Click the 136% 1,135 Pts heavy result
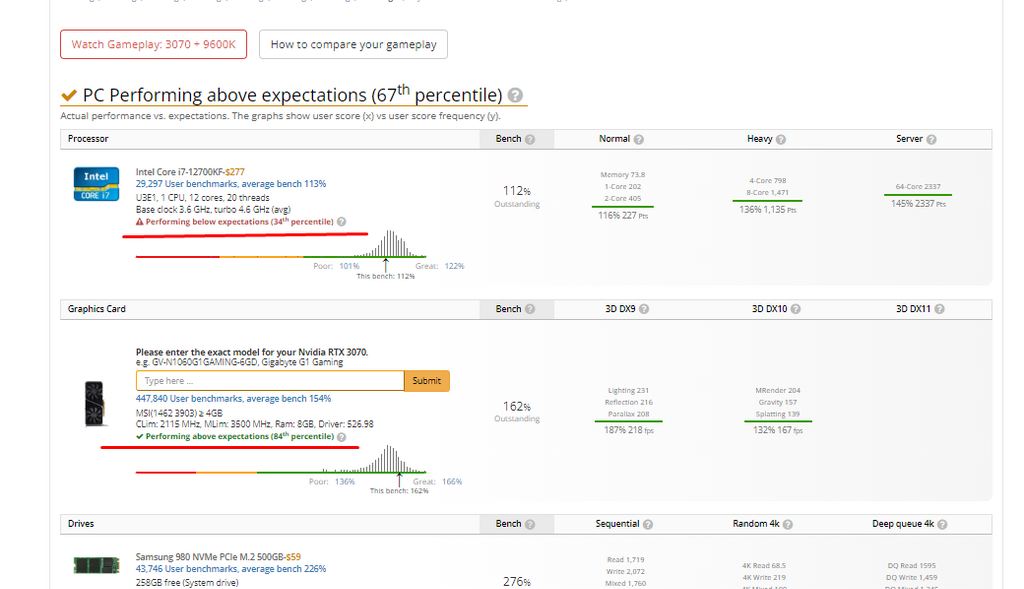The width and height of the screenshot is (1024, 589). click(x=768, y=210)
